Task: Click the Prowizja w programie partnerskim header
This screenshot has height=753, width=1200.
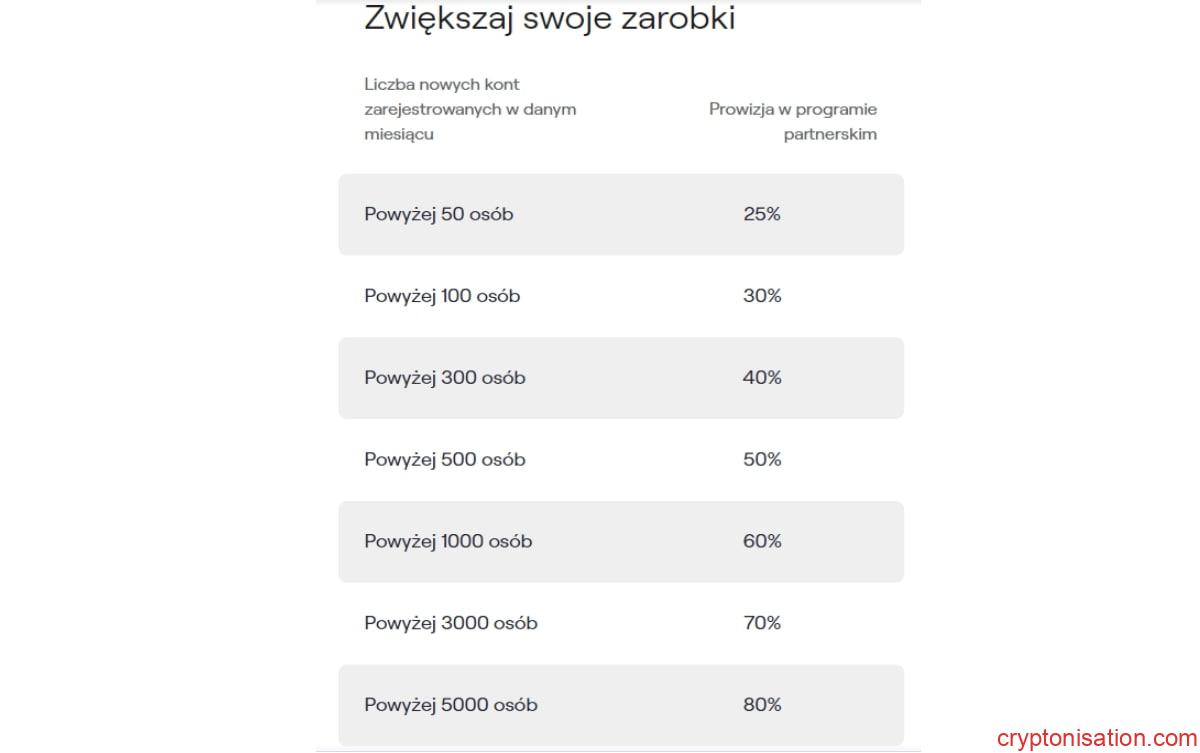Action: 793,121
